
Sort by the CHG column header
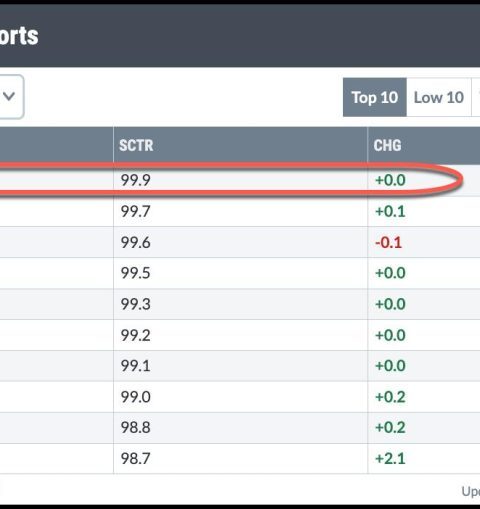pos(387,145)
